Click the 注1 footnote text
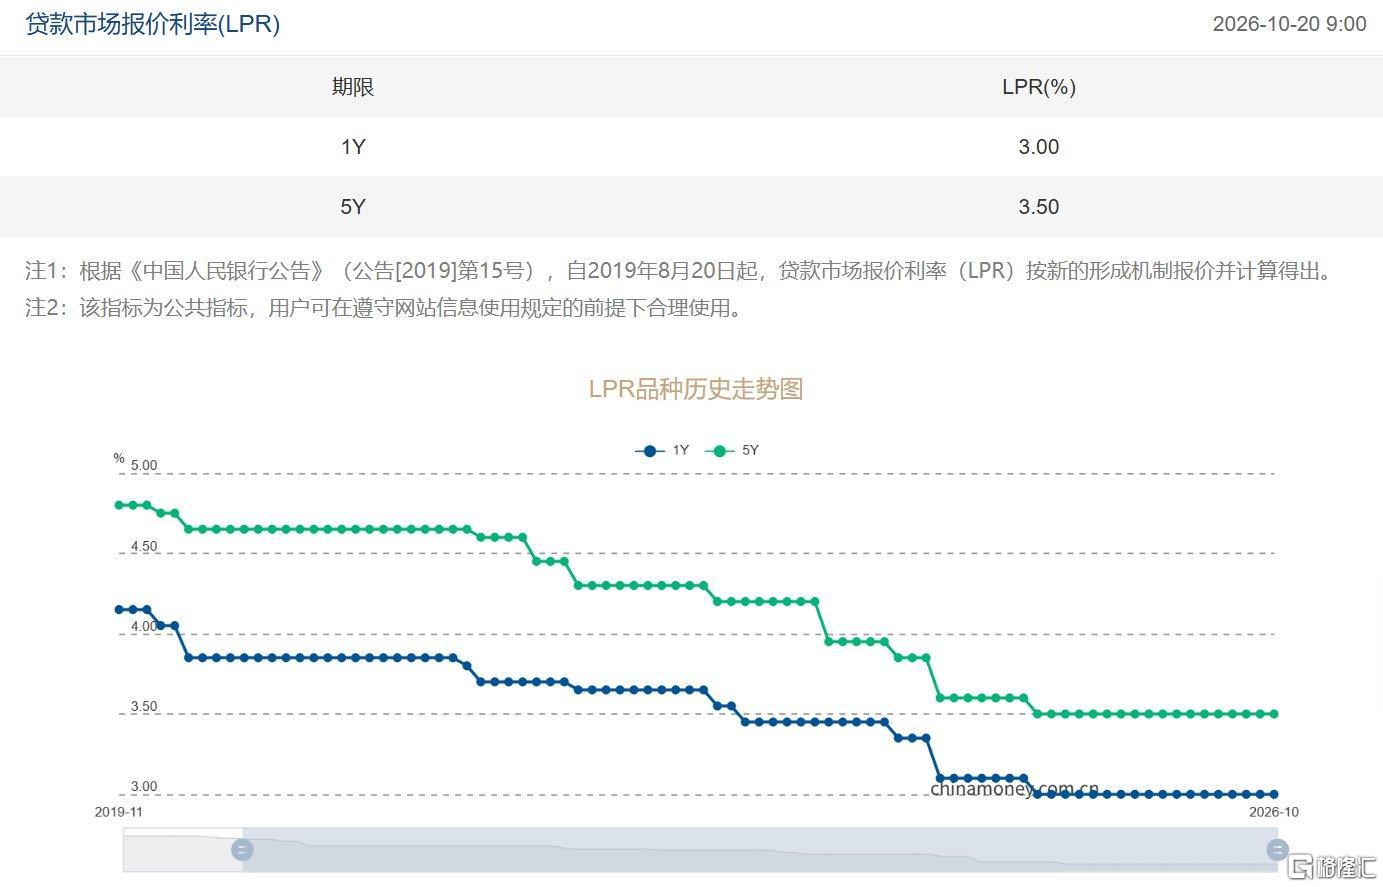The image size is (1383, 887). point(679,270)
